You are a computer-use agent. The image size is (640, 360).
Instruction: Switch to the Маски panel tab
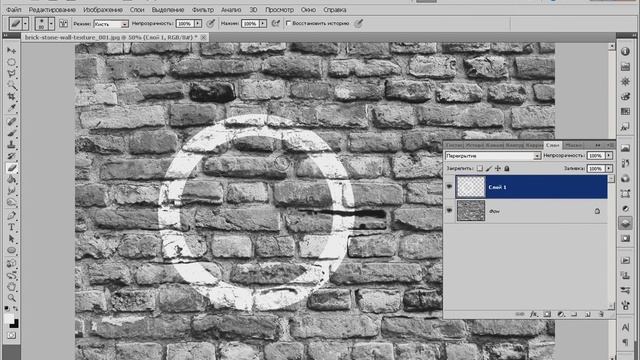tap(573, 145)
